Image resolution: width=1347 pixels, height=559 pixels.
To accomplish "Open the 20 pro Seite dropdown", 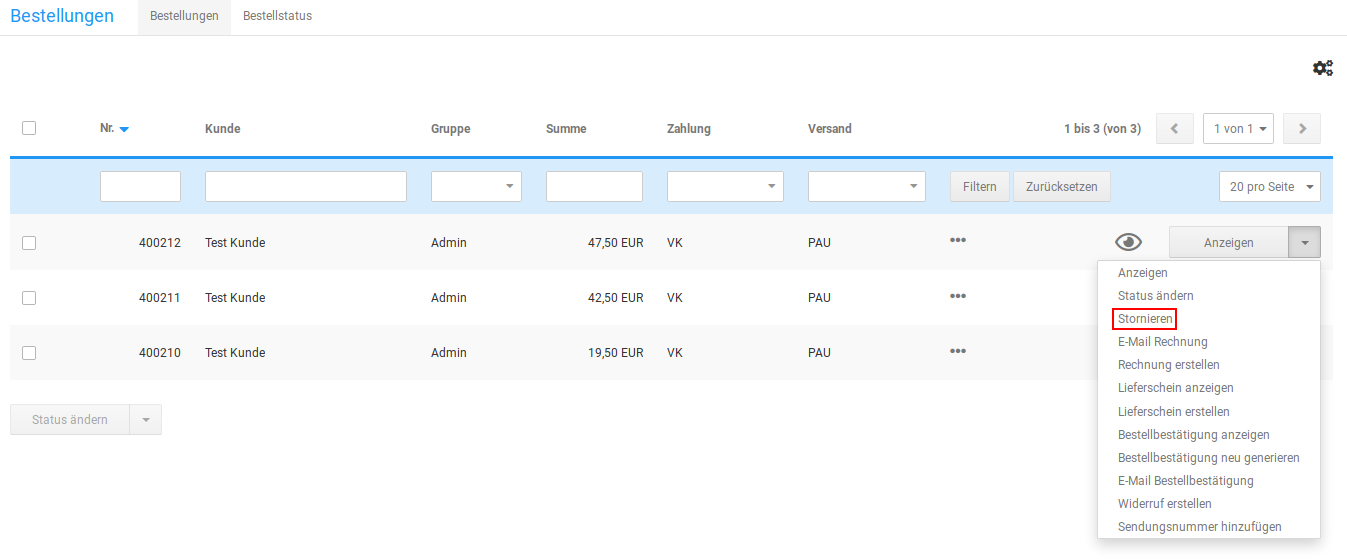I will tap(1269, 187).
